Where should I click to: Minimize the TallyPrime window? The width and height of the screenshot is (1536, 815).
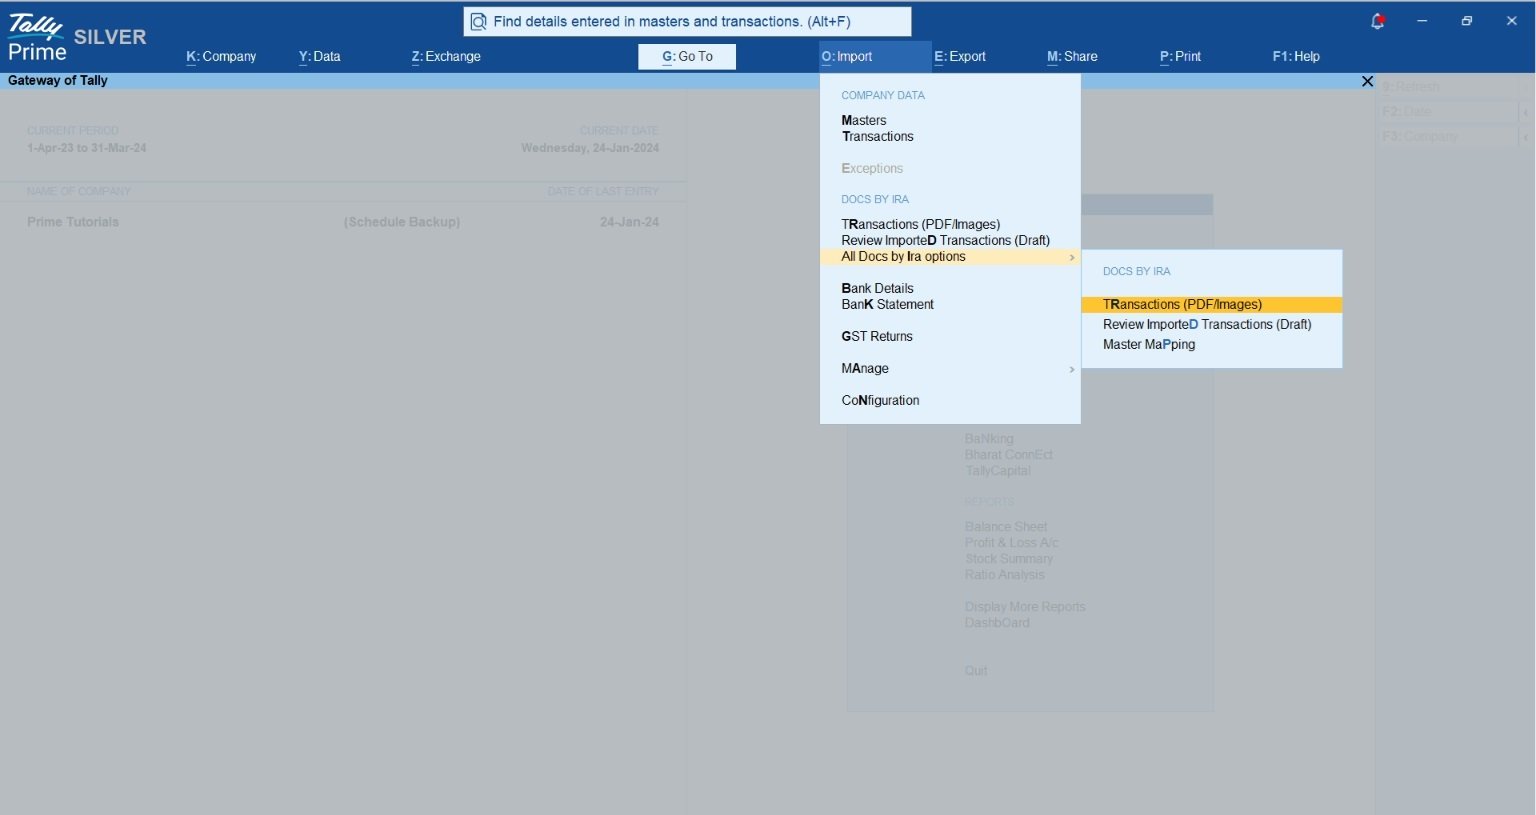[1422, 21]
